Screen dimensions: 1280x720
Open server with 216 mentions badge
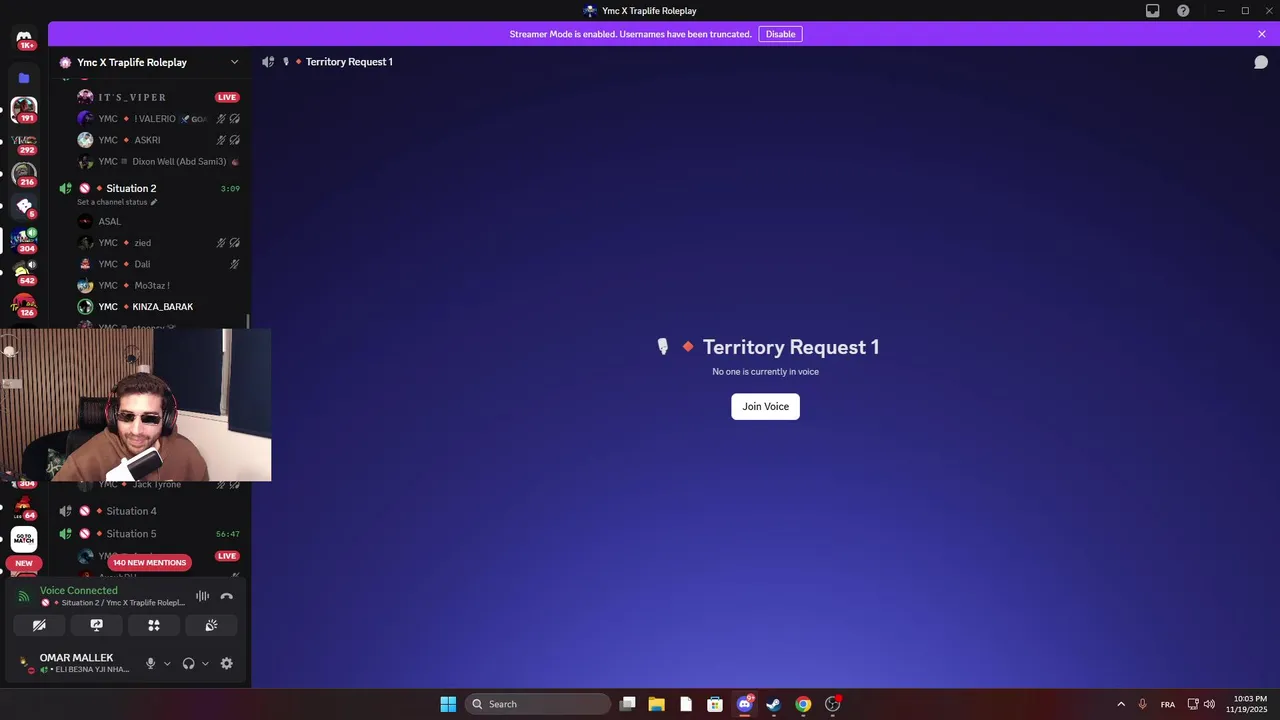tap(24, 174)
